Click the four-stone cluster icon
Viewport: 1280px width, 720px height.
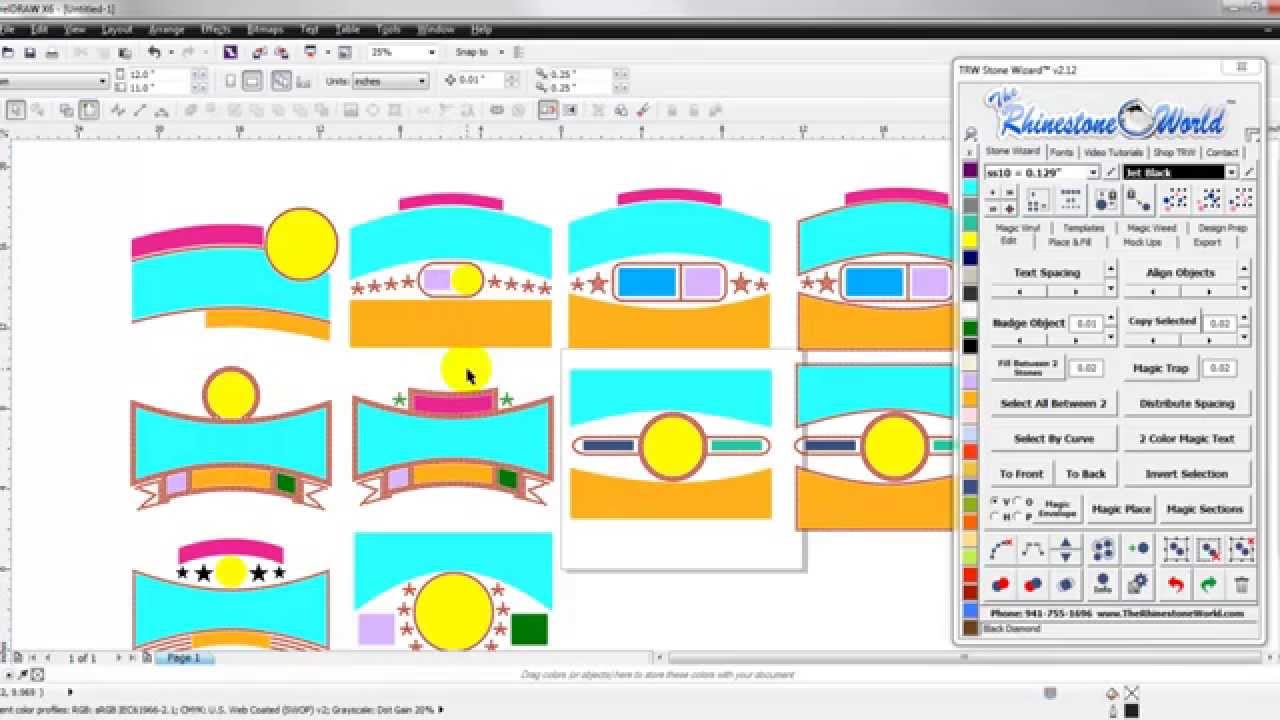click(x=1103, y=549)
